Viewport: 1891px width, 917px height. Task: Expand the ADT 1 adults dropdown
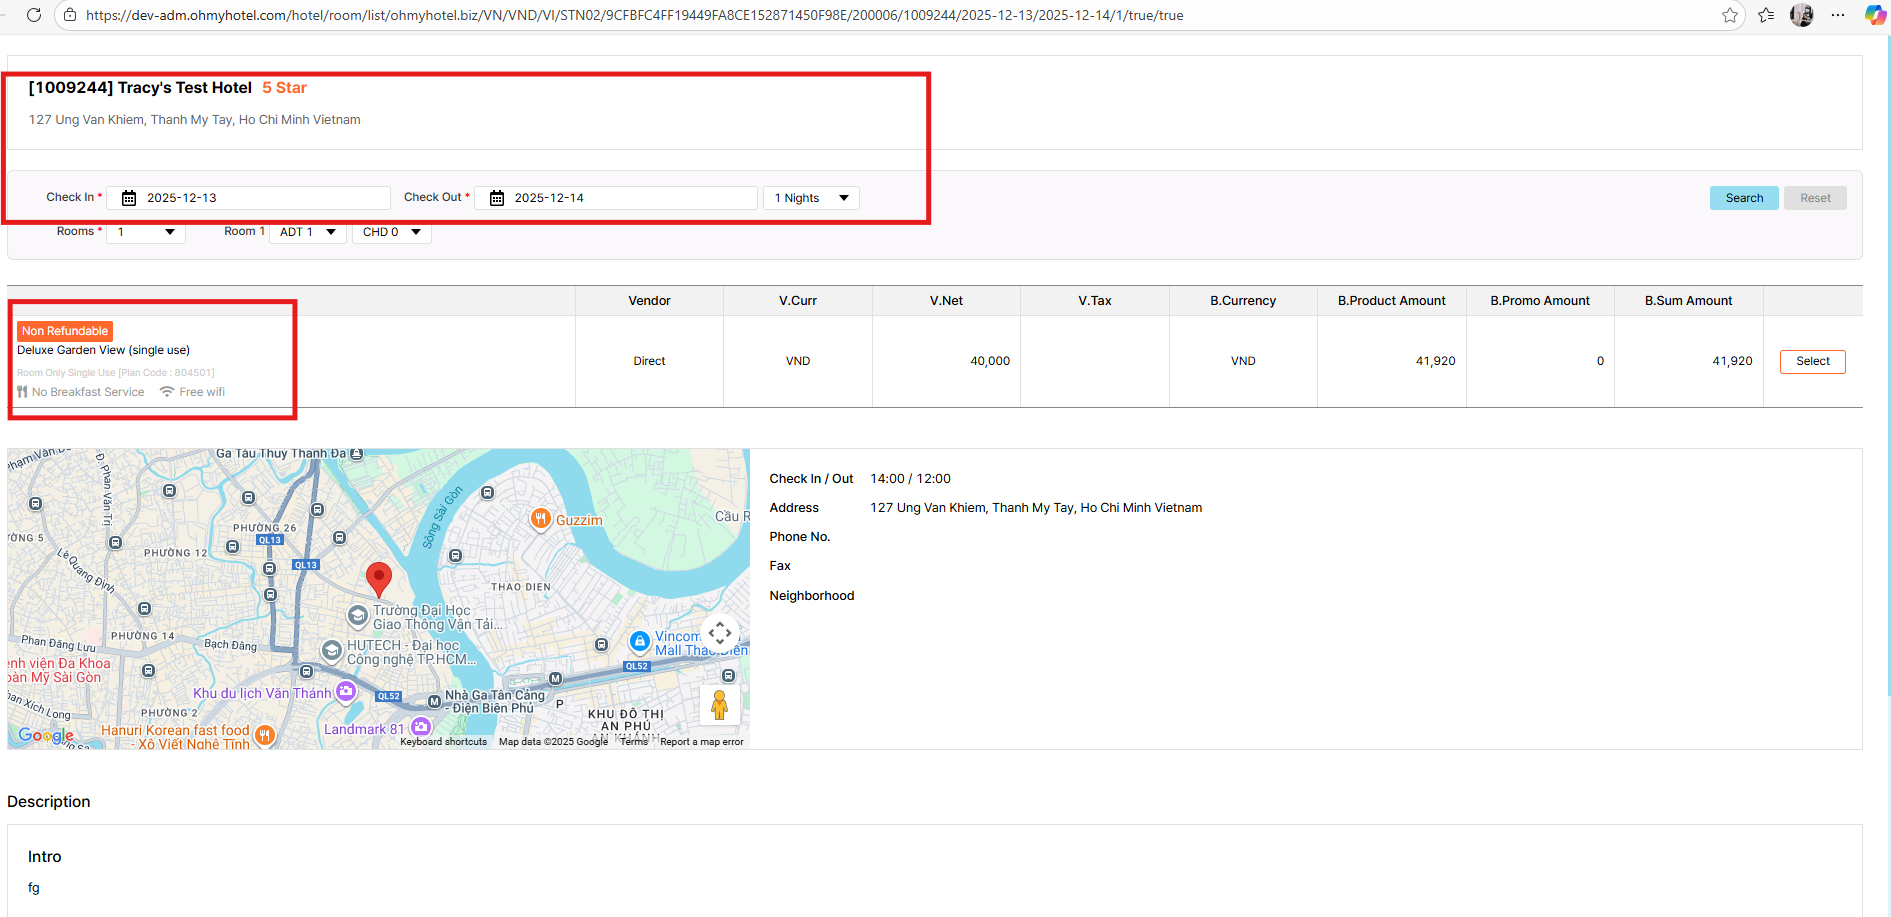pos(307,232)
